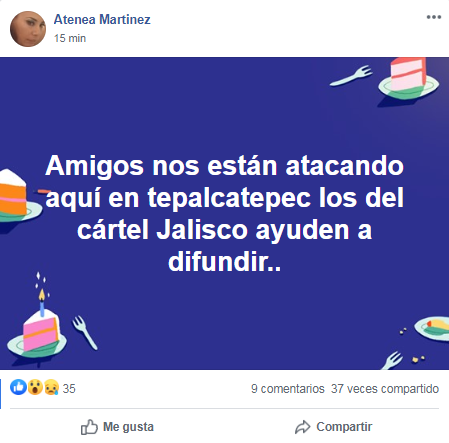Click the wow face reaction icon

[x=35, y=387]
